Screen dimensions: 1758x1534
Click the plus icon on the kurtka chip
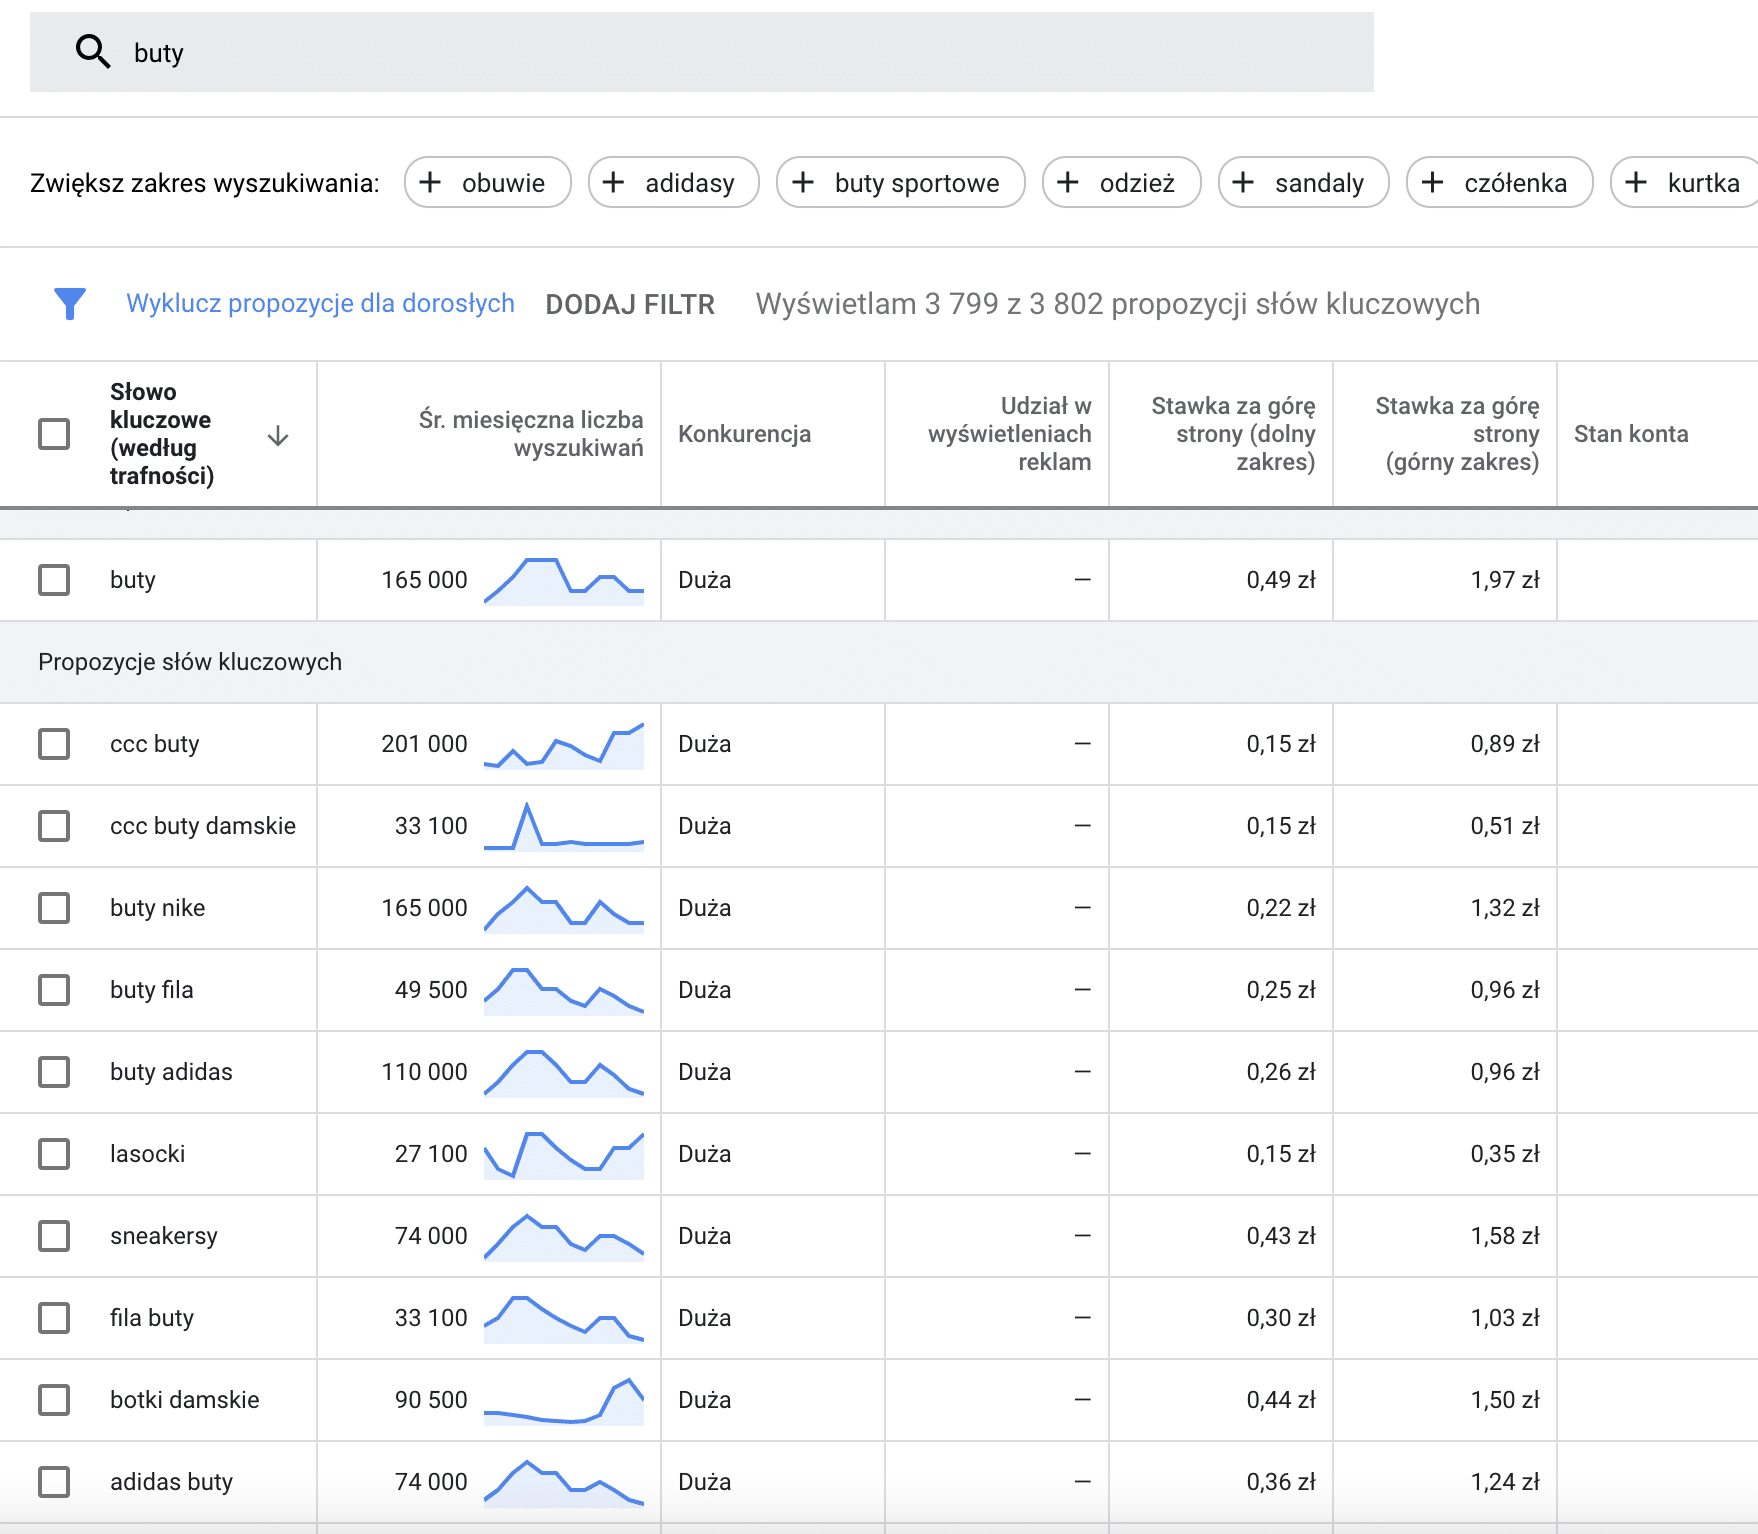1637,182
